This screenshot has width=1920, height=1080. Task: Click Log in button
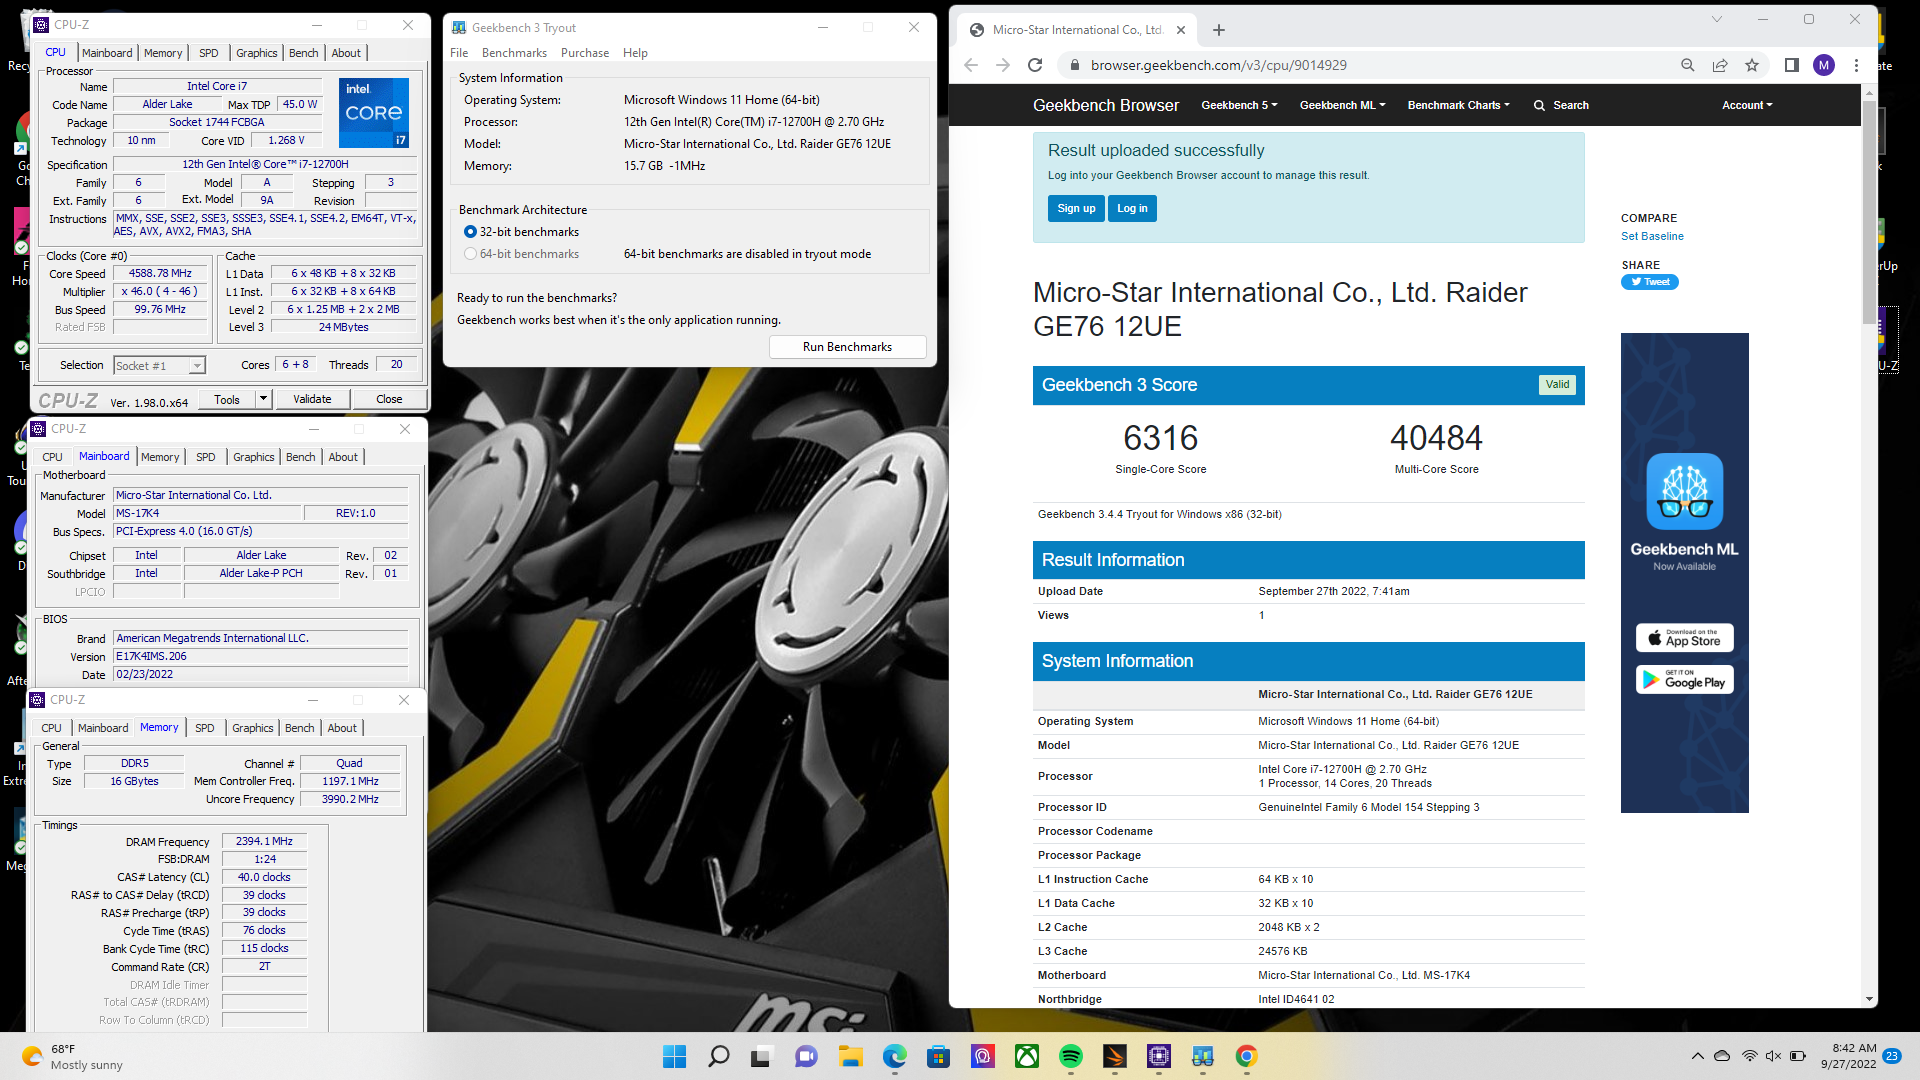(x=1132, y=208)
